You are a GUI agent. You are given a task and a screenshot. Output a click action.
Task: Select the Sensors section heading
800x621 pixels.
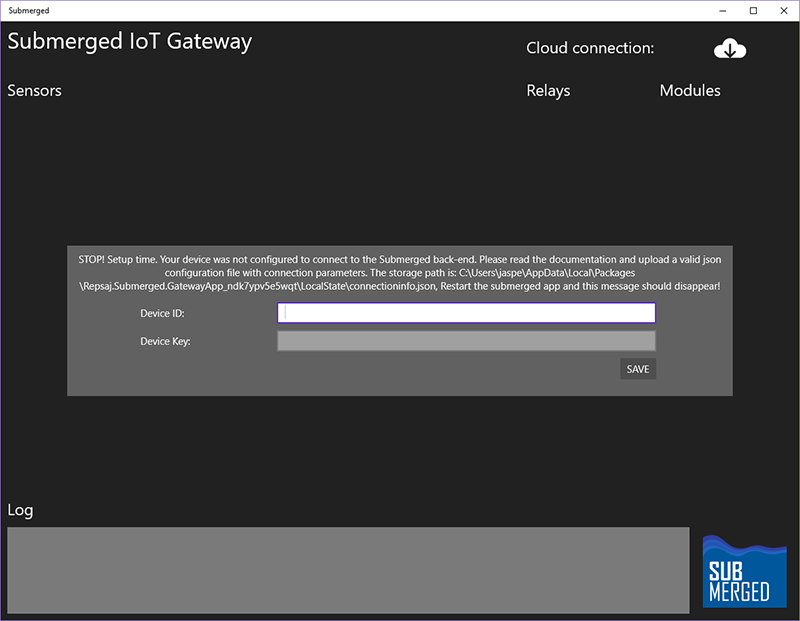click(34, 90)
